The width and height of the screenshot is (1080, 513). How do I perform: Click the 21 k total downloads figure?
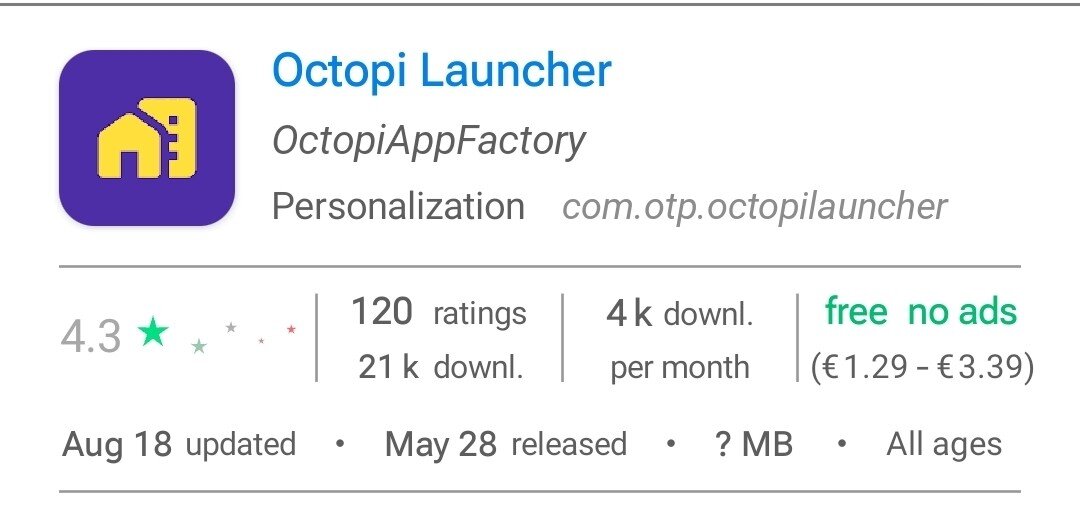(x=440, y=367)
